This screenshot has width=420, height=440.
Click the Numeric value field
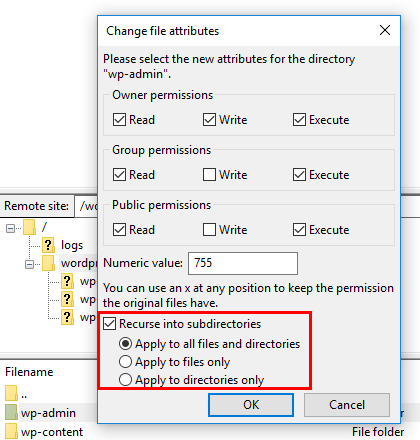[243, 263]
